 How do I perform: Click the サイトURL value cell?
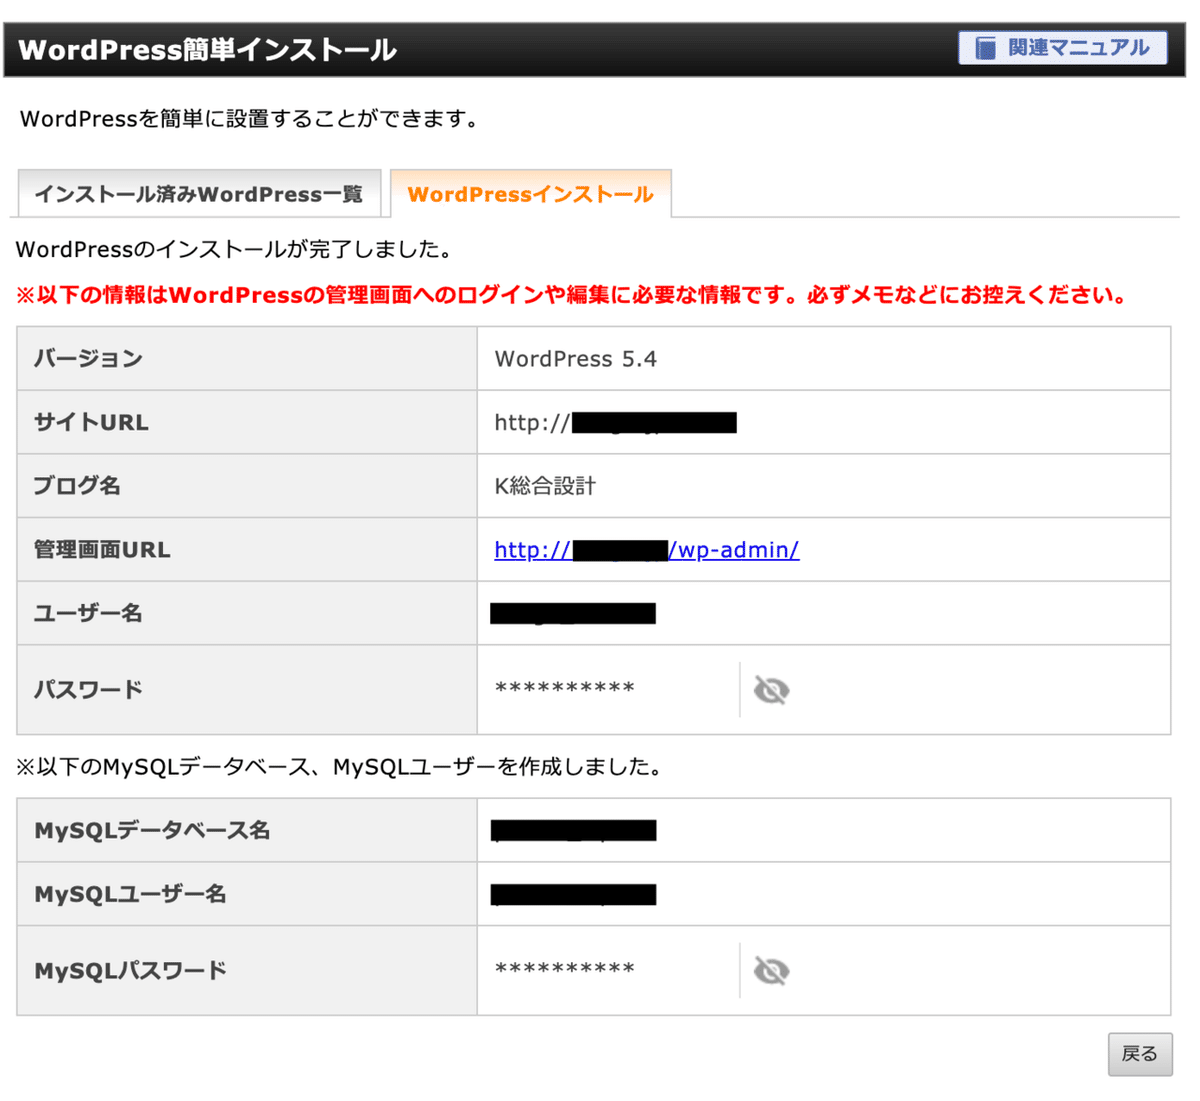823,422
